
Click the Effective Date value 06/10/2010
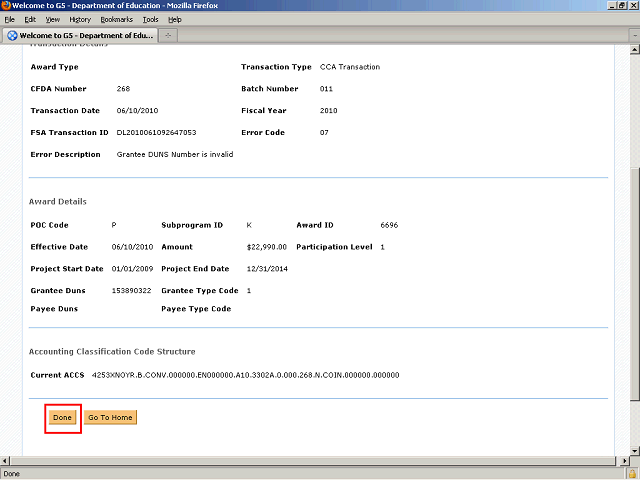[x=132, y=247]
